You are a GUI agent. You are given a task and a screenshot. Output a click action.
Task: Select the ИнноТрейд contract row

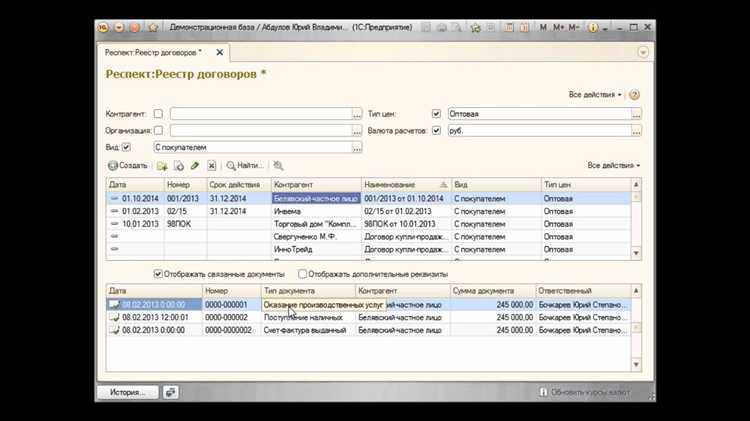pos(368,249)
